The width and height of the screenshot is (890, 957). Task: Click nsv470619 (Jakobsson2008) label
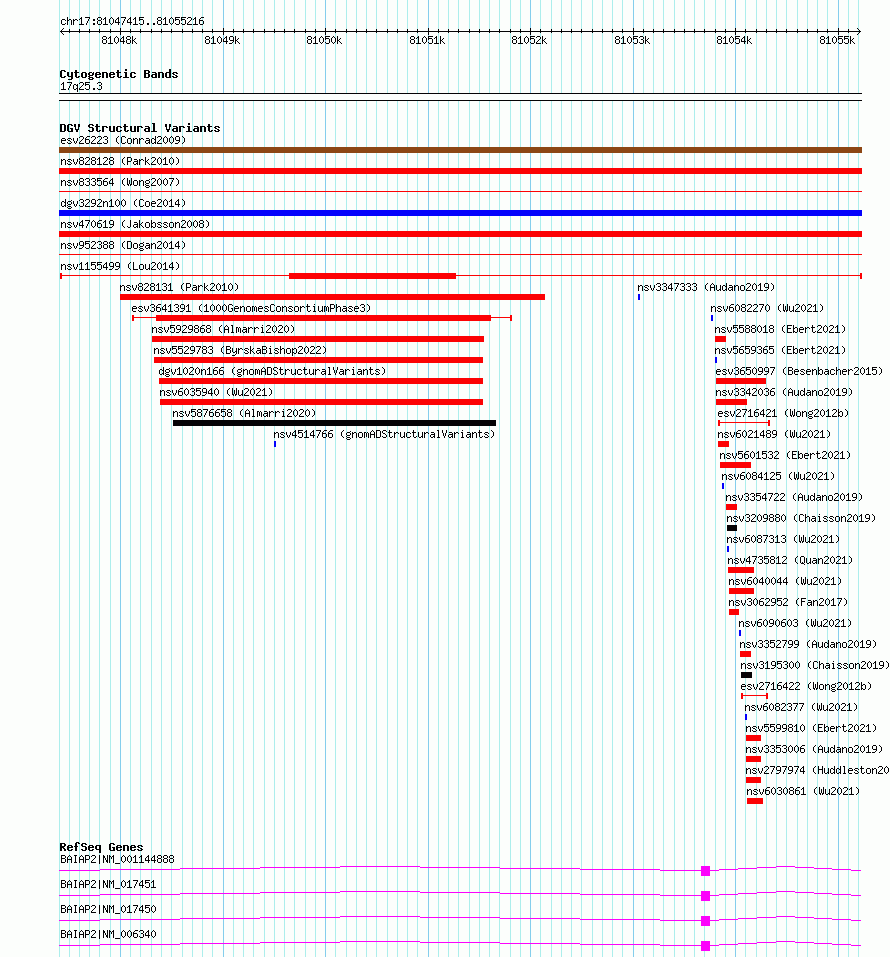135,225
